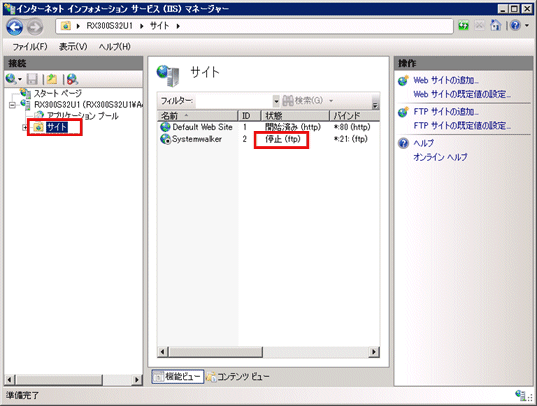Image resolution: width=537 pixels, height=406 pixels.
Task: Select the Default Web Site row
Action: click(268, 127)
